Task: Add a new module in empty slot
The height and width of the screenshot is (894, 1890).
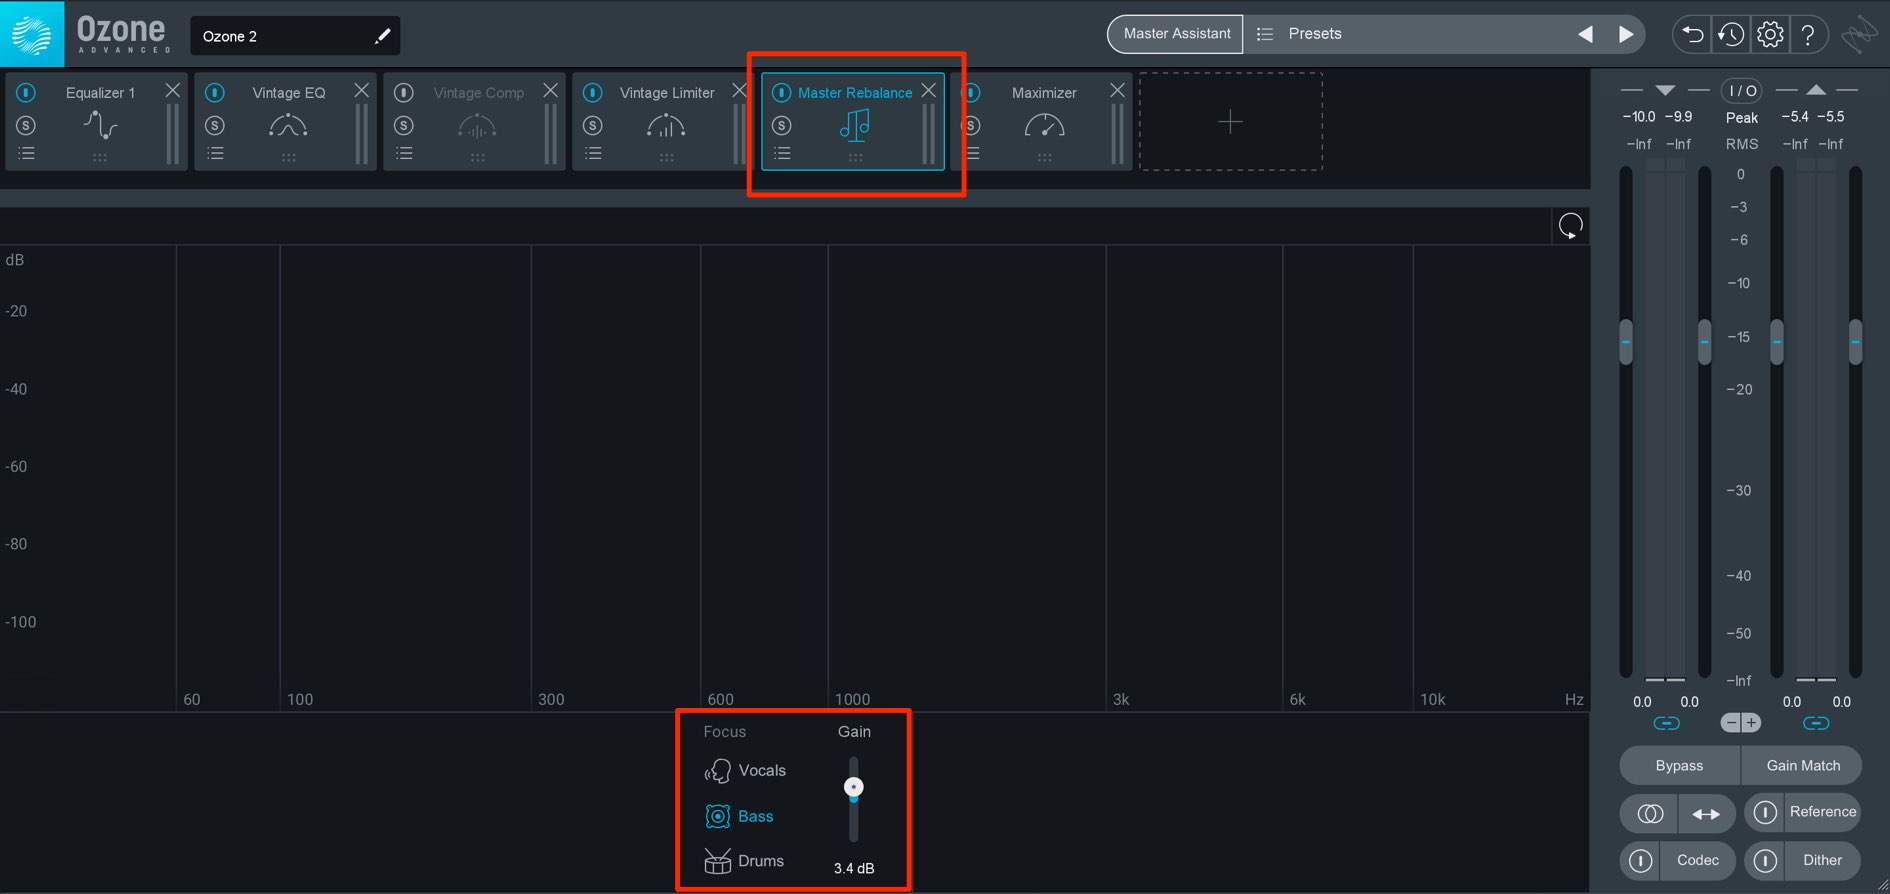Action: coord(1230,121)
